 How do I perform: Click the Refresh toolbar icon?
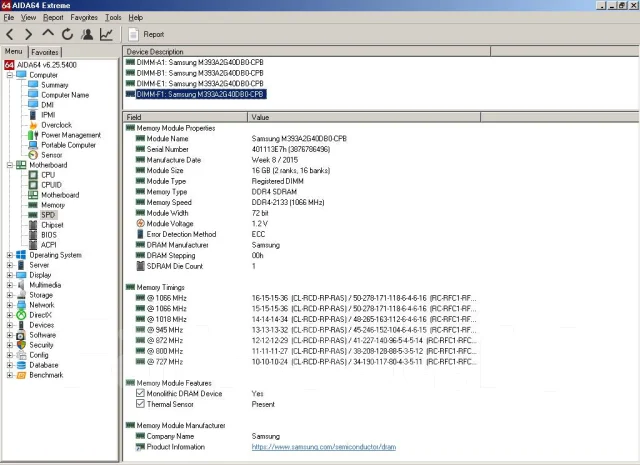click(67, 34)
